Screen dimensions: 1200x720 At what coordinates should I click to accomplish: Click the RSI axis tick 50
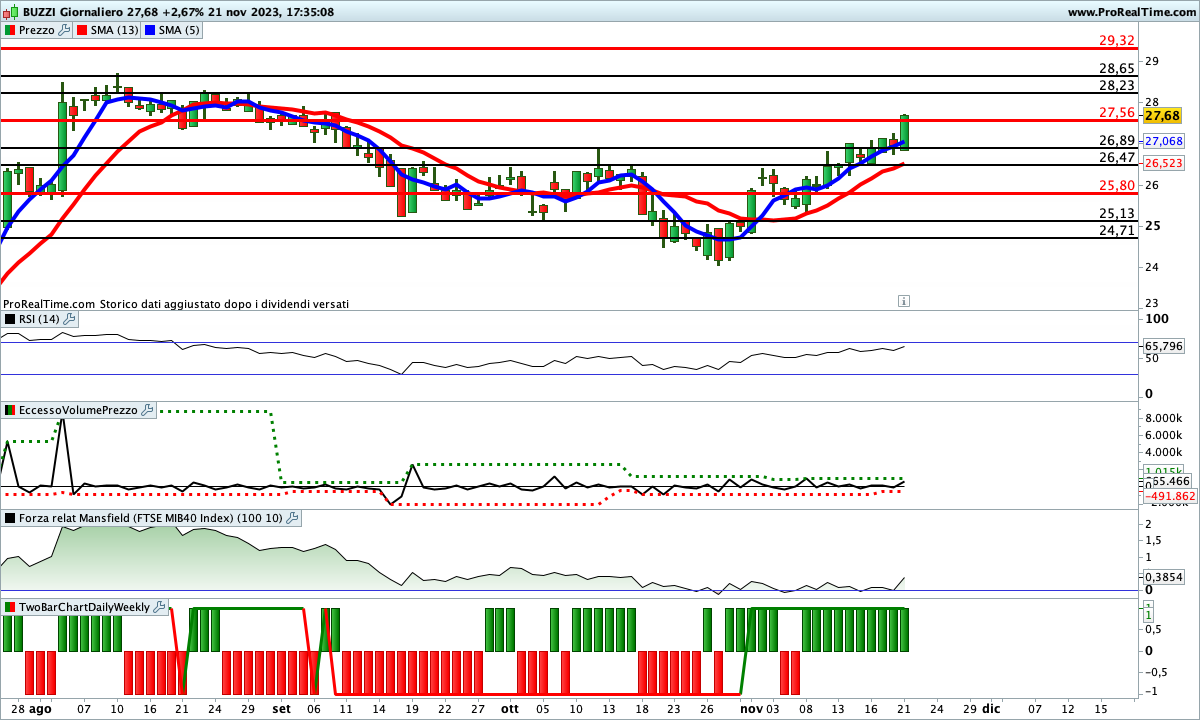(x=1152, y=358)
